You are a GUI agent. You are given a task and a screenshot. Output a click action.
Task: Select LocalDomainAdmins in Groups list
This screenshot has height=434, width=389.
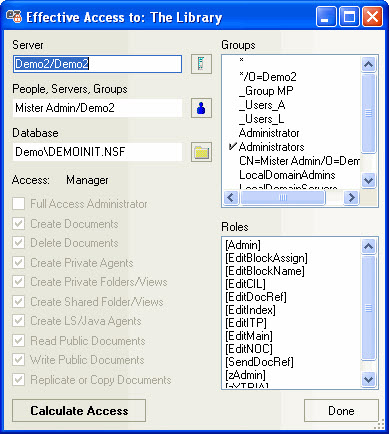pos(287,175)
